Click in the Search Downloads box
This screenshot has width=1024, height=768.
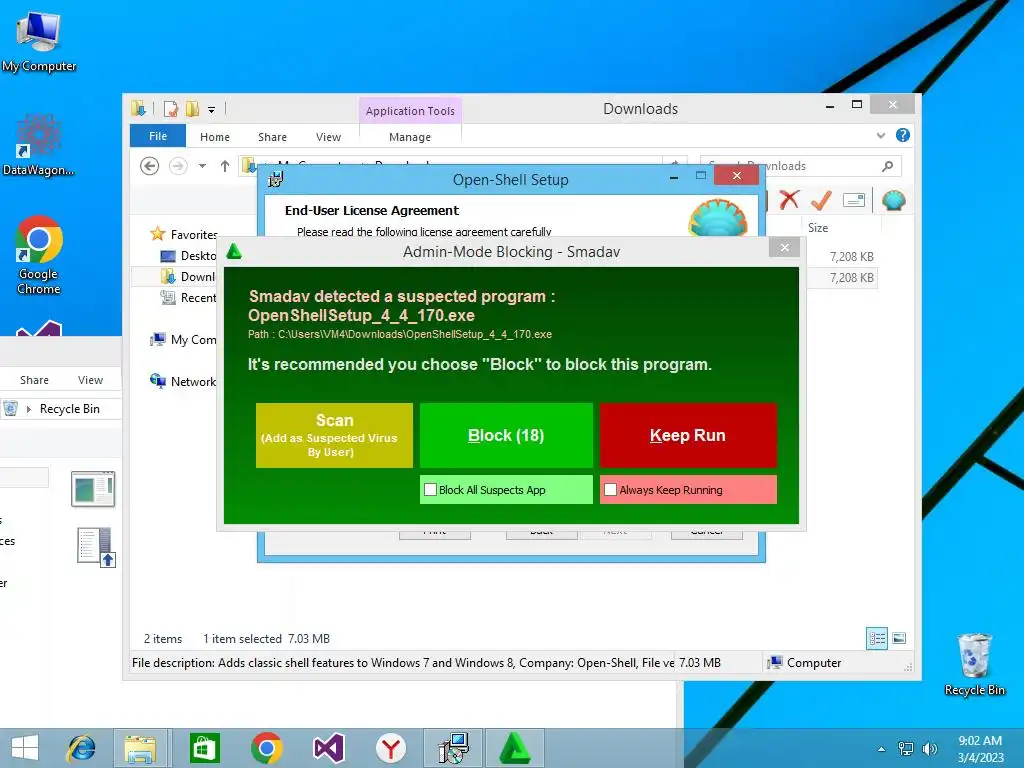tap(801, 166)
